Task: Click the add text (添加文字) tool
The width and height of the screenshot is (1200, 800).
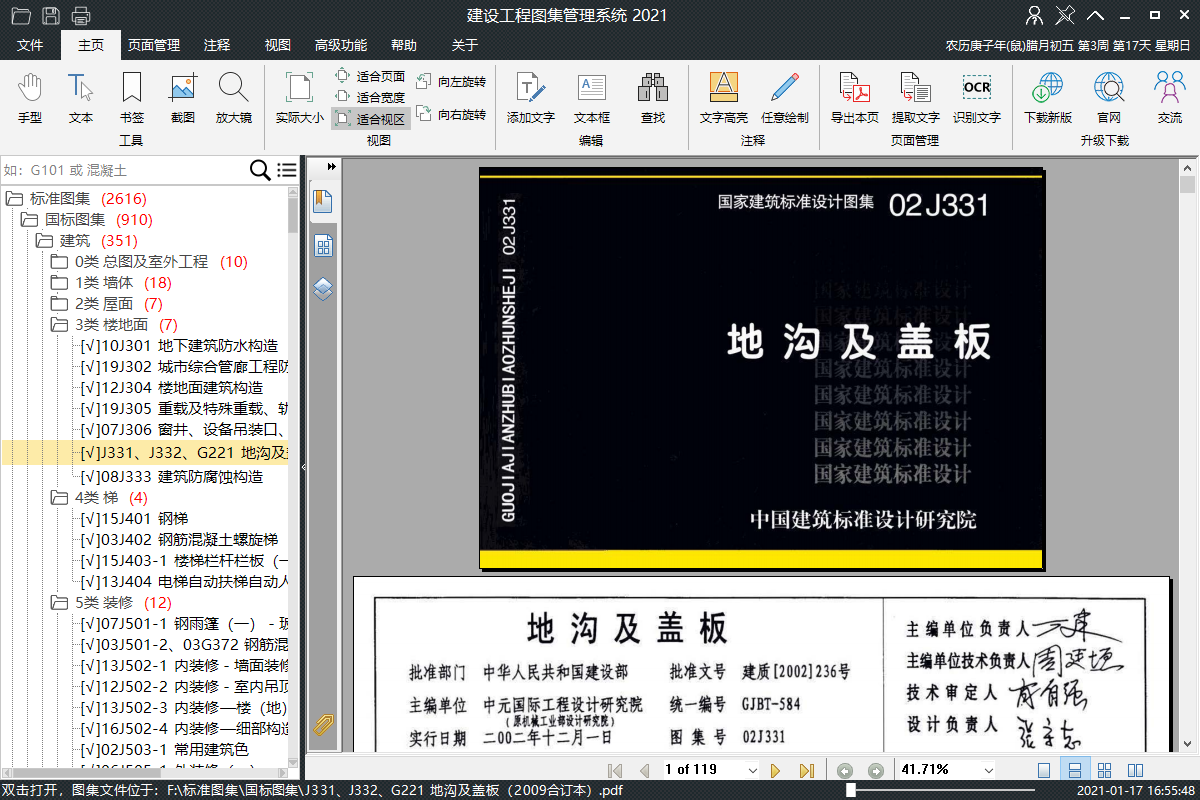Action: 531,98
